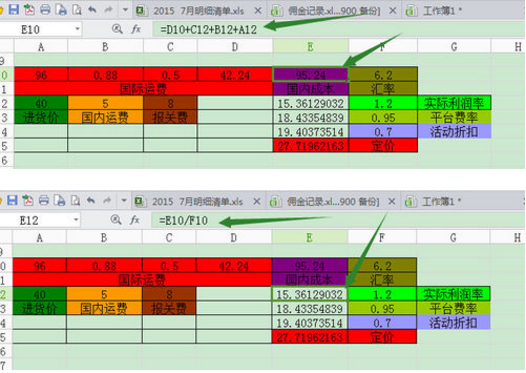526x373 pixels.
Task: Select cell 15.36129032 in upper screenshot
Action: tap(311, 103)
